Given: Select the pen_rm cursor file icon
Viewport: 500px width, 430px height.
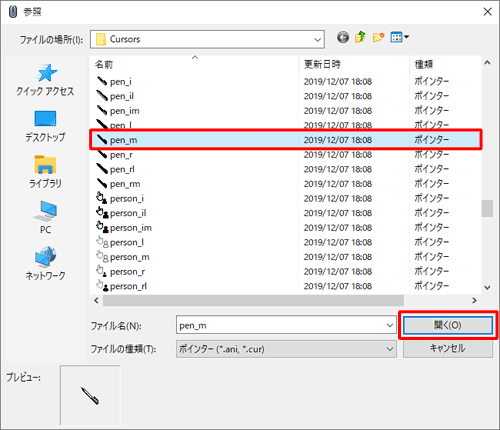Looking at the screenshot, I should click(102, 184).
